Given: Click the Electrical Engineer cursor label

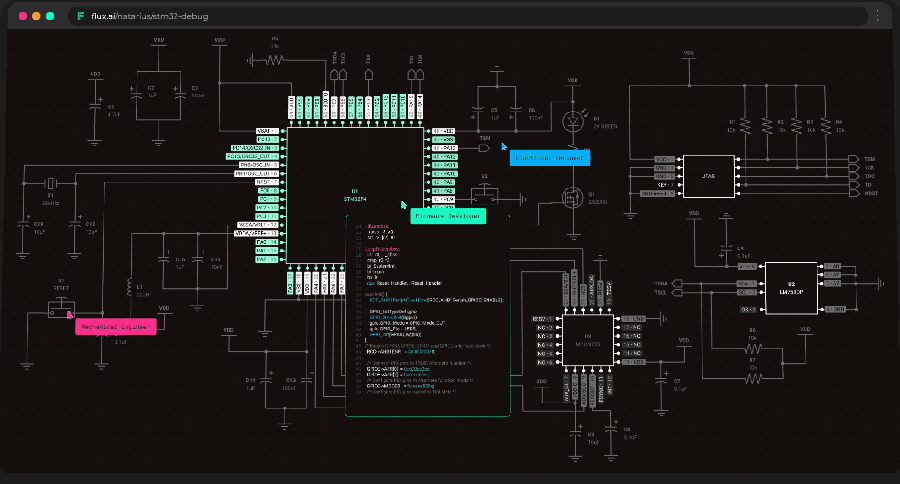Looking at the screenshot, I should coord(549,158).
